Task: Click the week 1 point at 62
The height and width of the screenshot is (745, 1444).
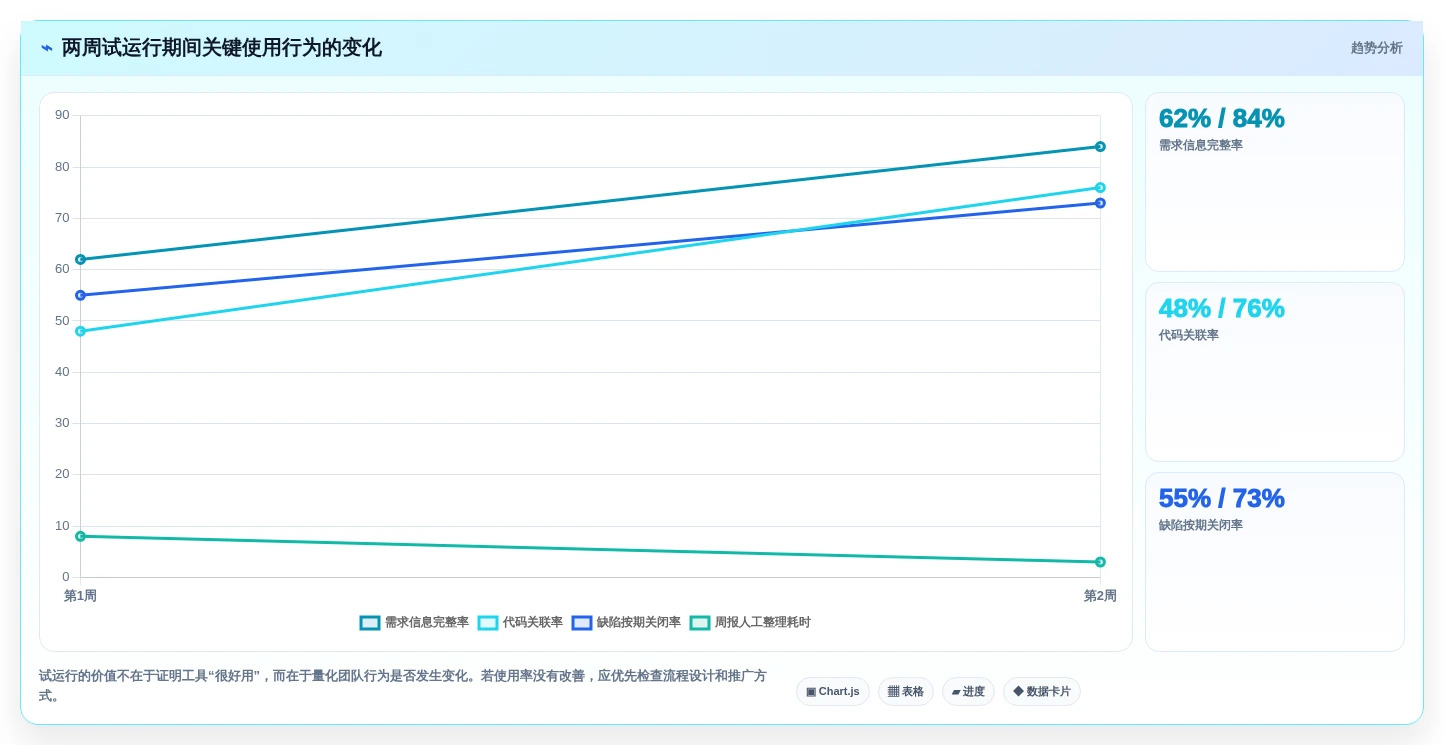Action: tap(80, 259)
